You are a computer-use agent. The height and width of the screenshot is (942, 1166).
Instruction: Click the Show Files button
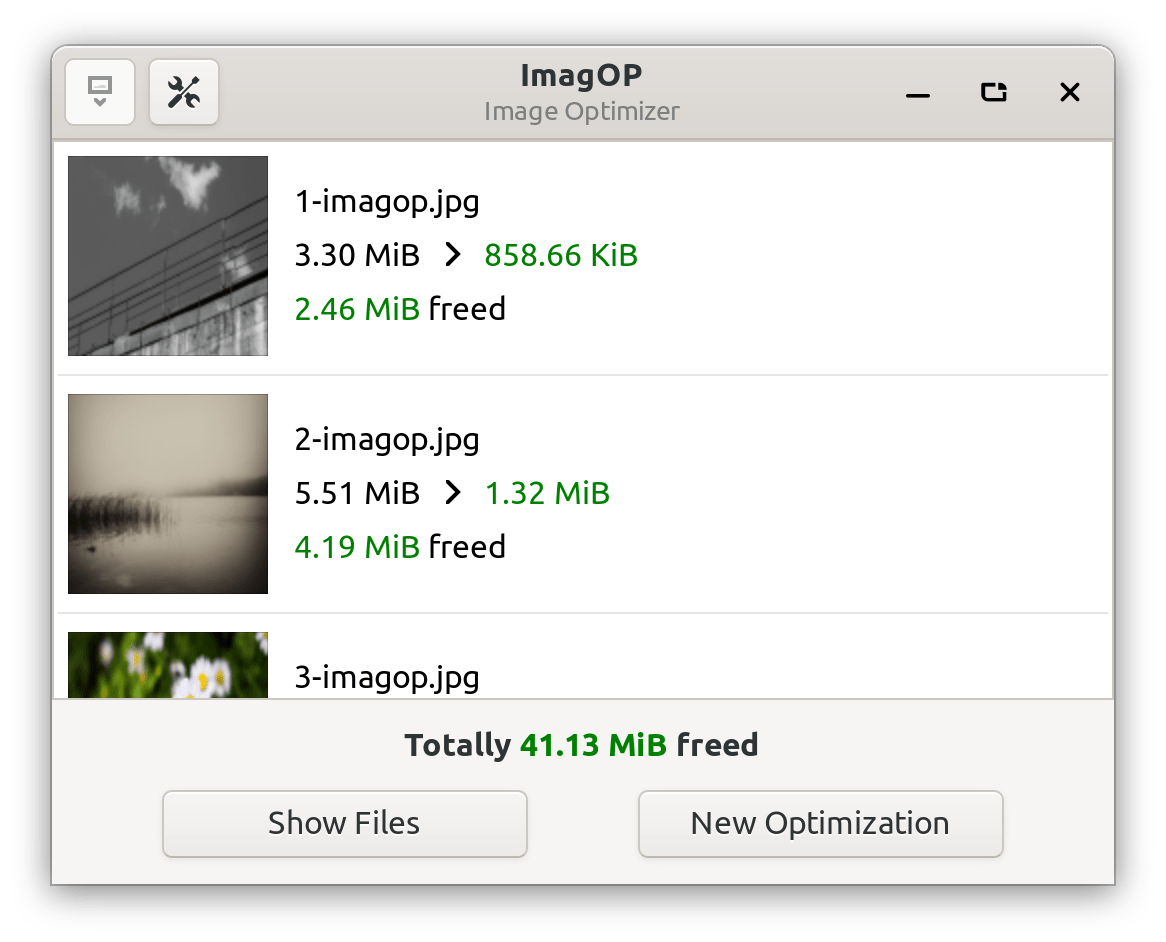[x=345, y=824]
